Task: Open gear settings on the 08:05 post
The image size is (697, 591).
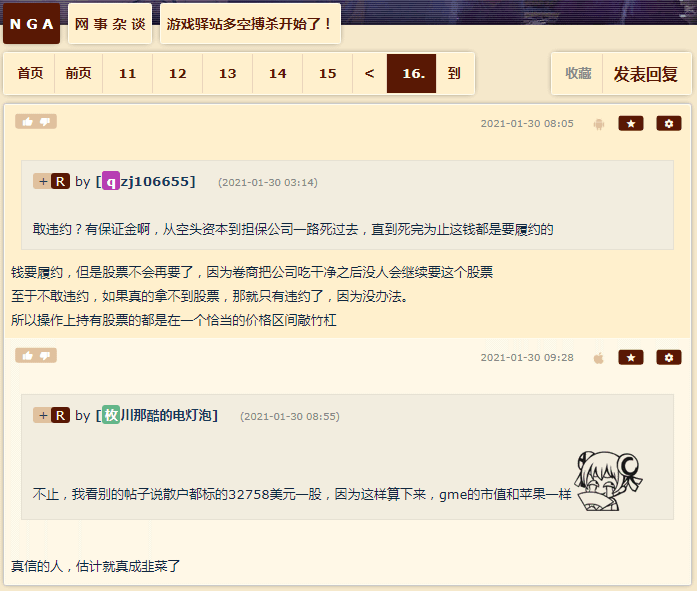Action: (x=669, y=124)
